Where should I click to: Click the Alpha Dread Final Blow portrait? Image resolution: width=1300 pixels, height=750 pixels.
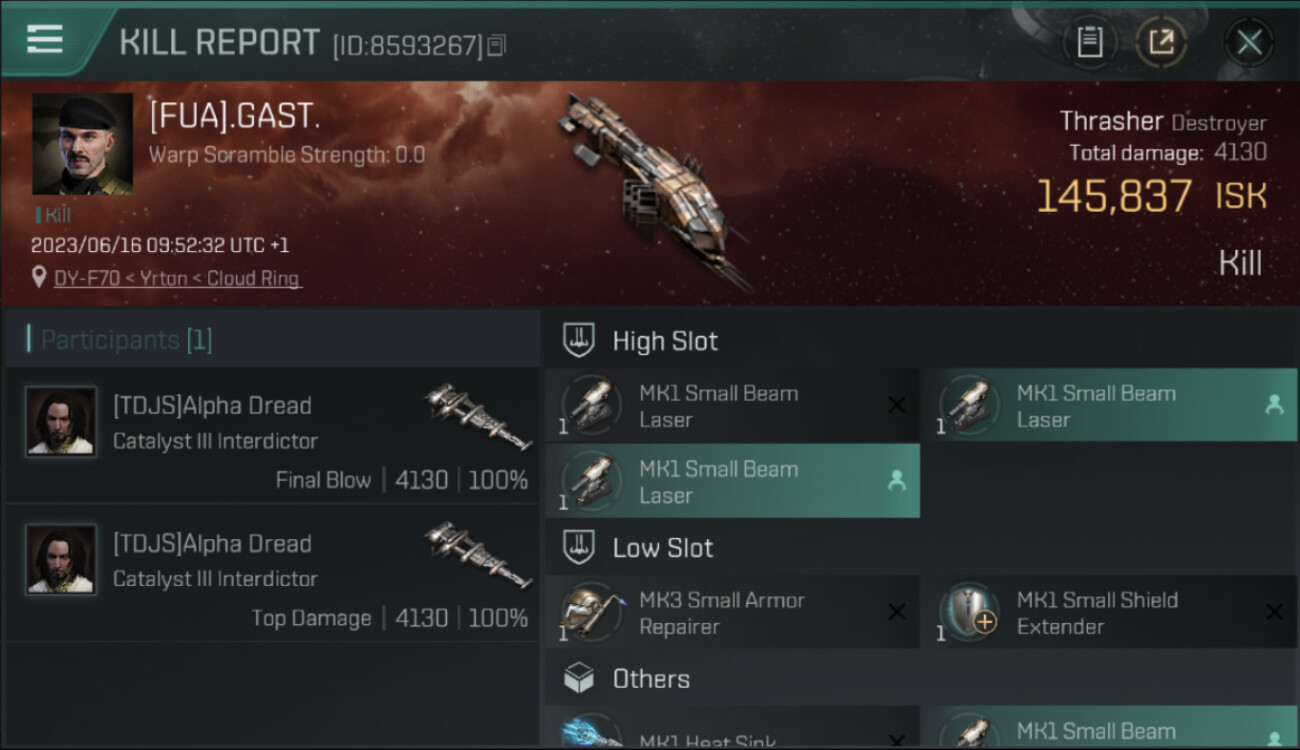61,422
